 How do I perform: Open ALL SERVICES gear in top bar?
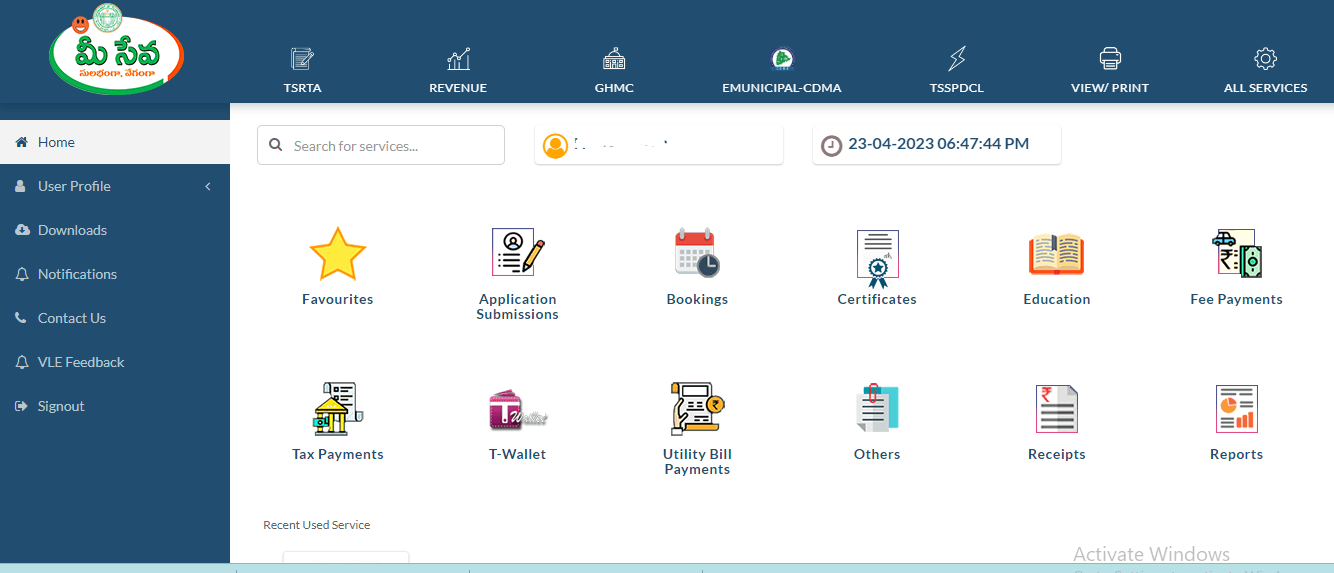pos(1265,70)
